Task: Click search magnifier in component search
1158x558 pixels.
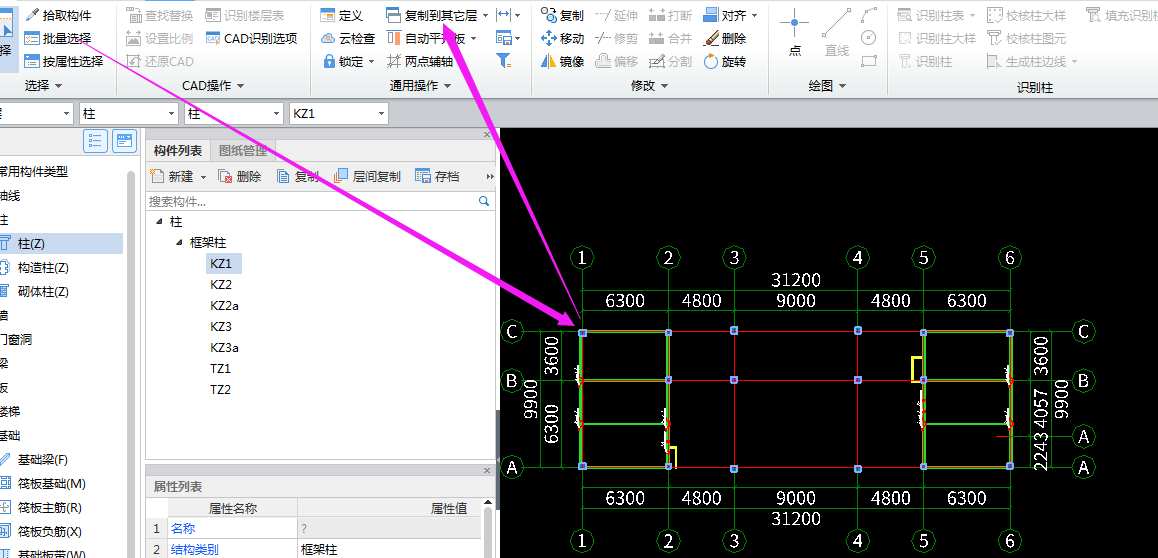Action: tap(484, 201)
